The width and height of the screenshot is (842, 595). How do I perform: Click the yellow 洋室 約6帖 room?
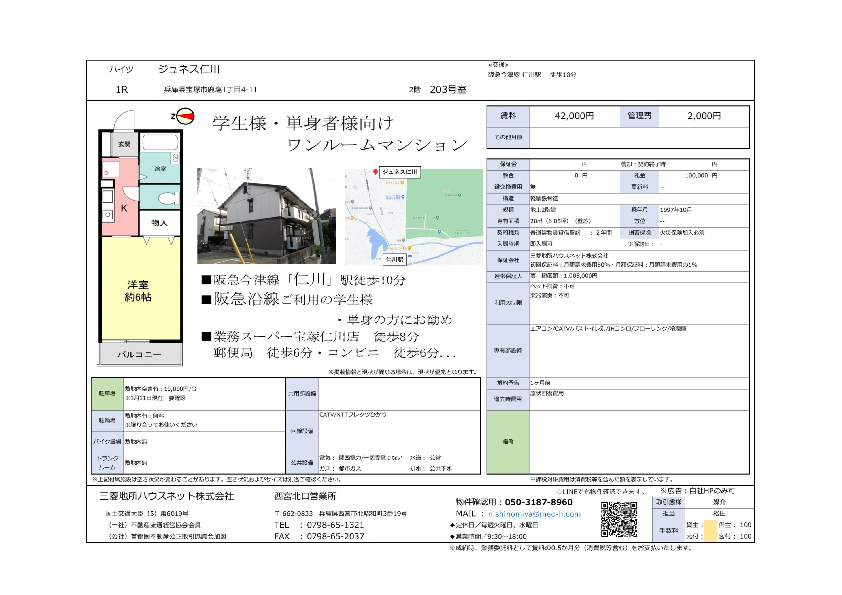(x=141, y=292)
